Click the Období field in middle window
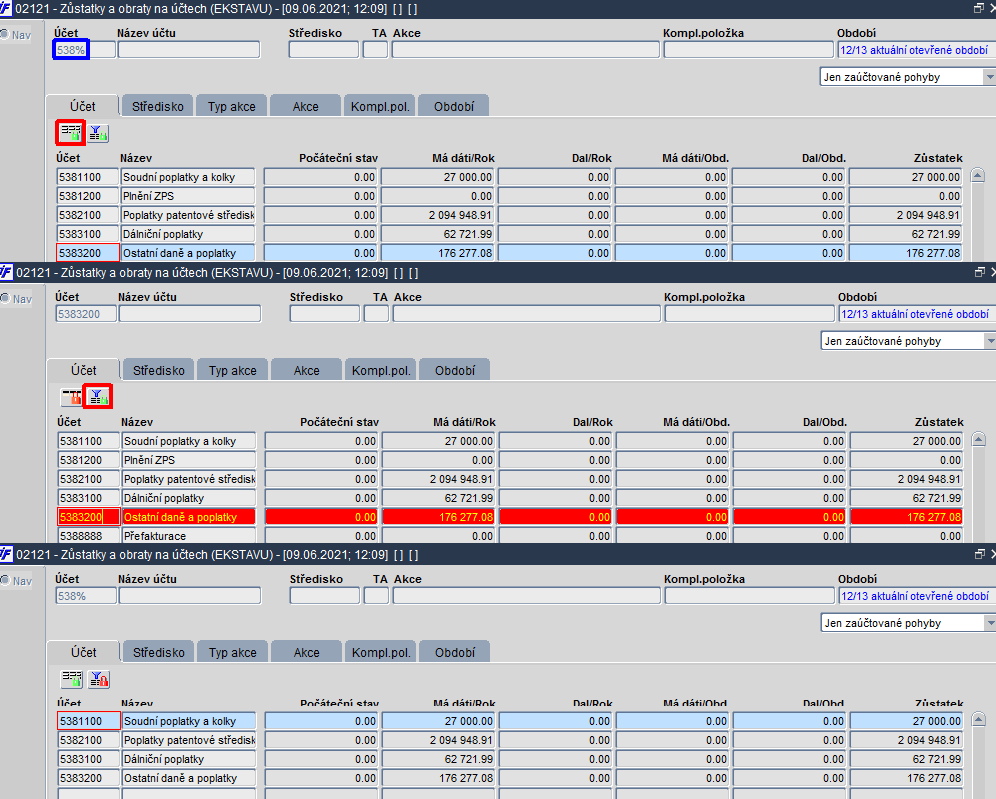 pos(917,314)
